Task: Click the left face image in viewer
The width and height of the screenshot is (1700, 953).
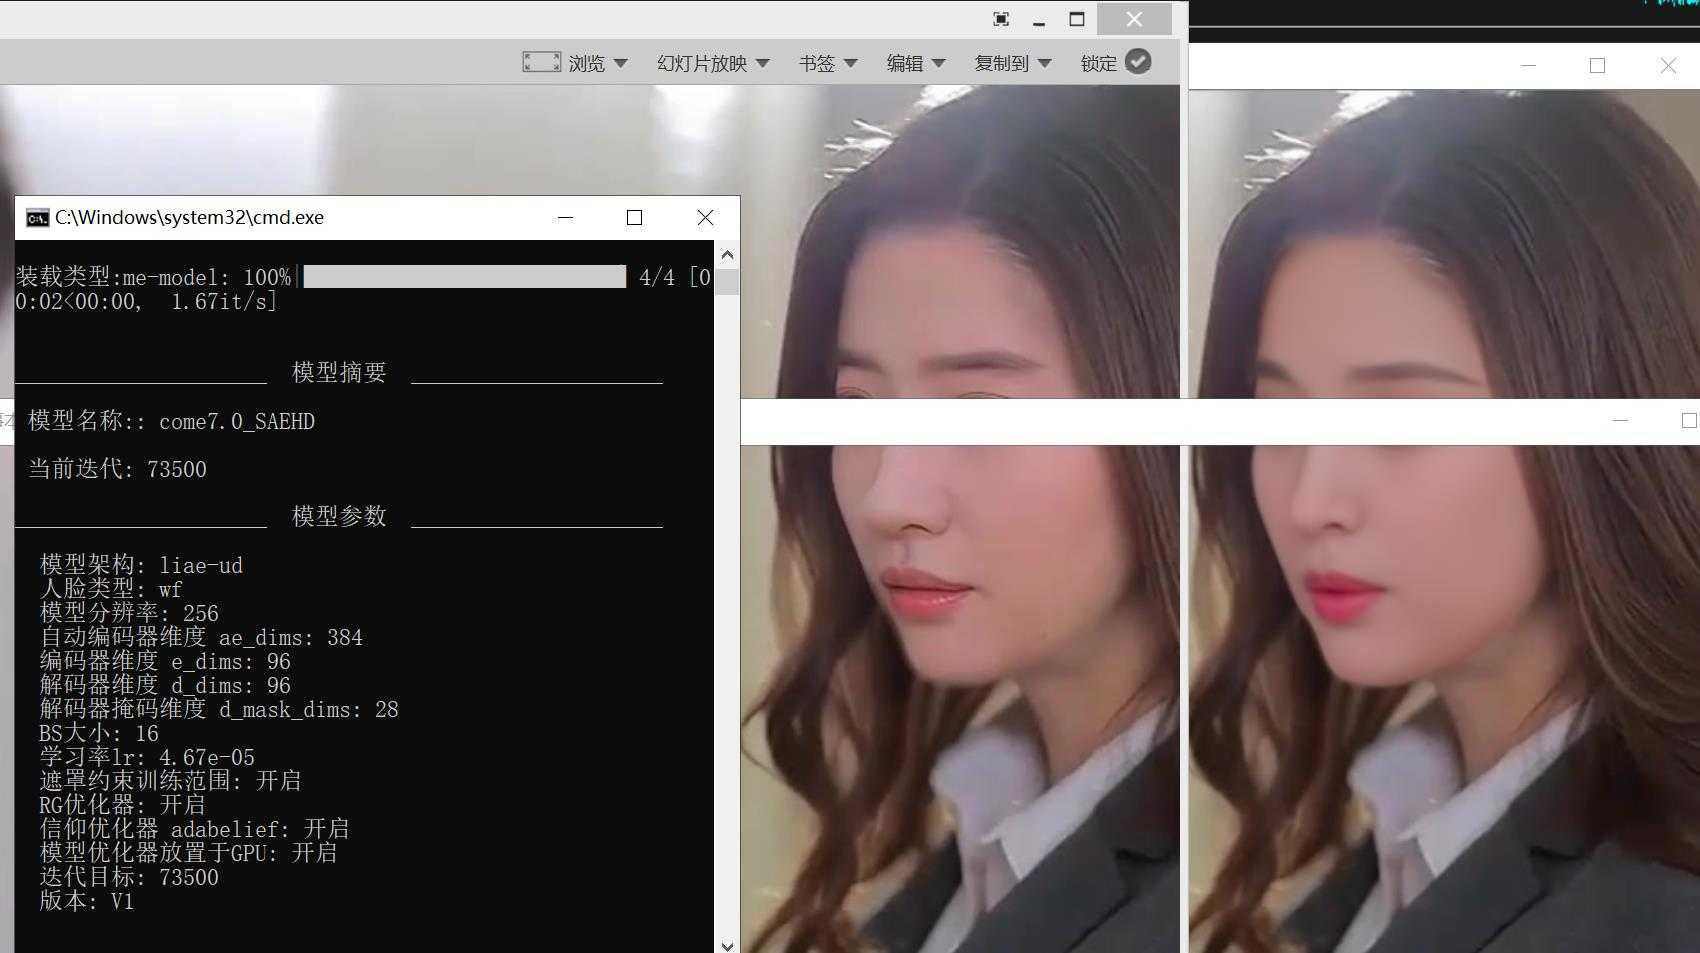Action: tap(960, 520)
